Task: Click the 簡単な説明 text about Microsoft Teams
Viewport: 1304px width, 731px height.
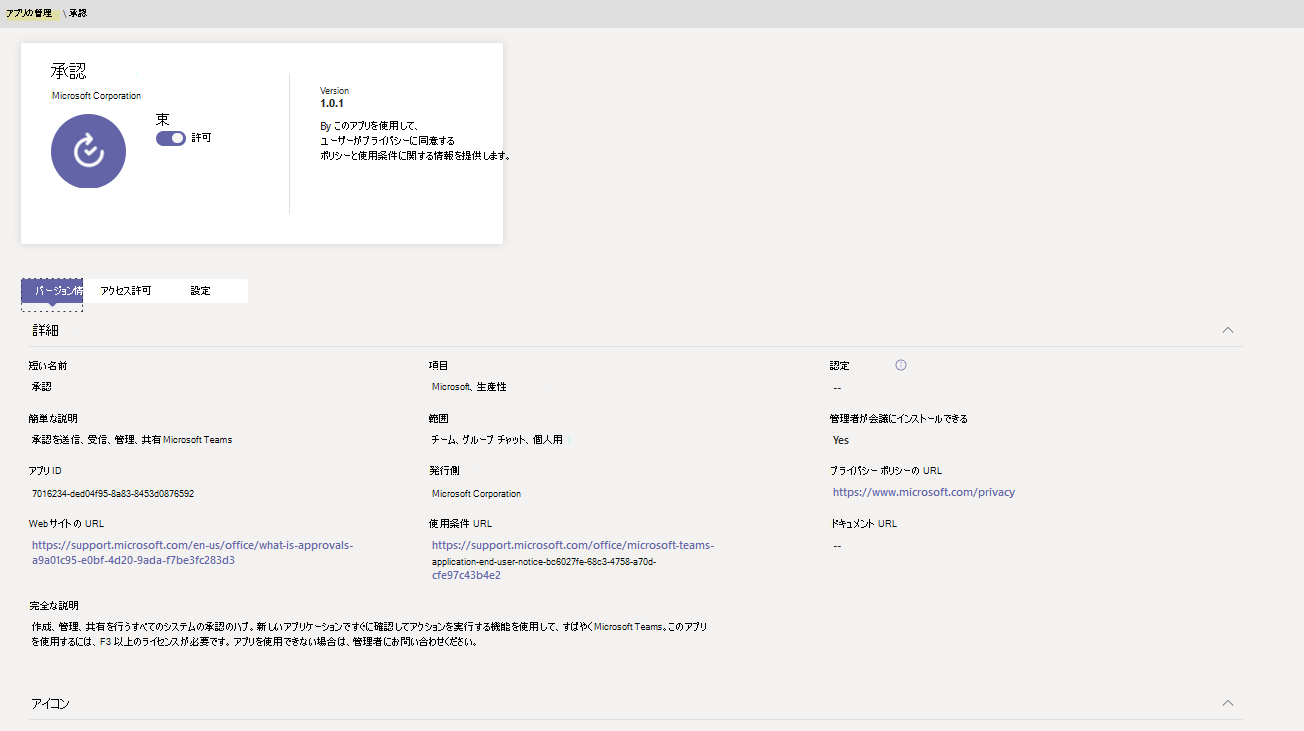Action: click(132, 440)
